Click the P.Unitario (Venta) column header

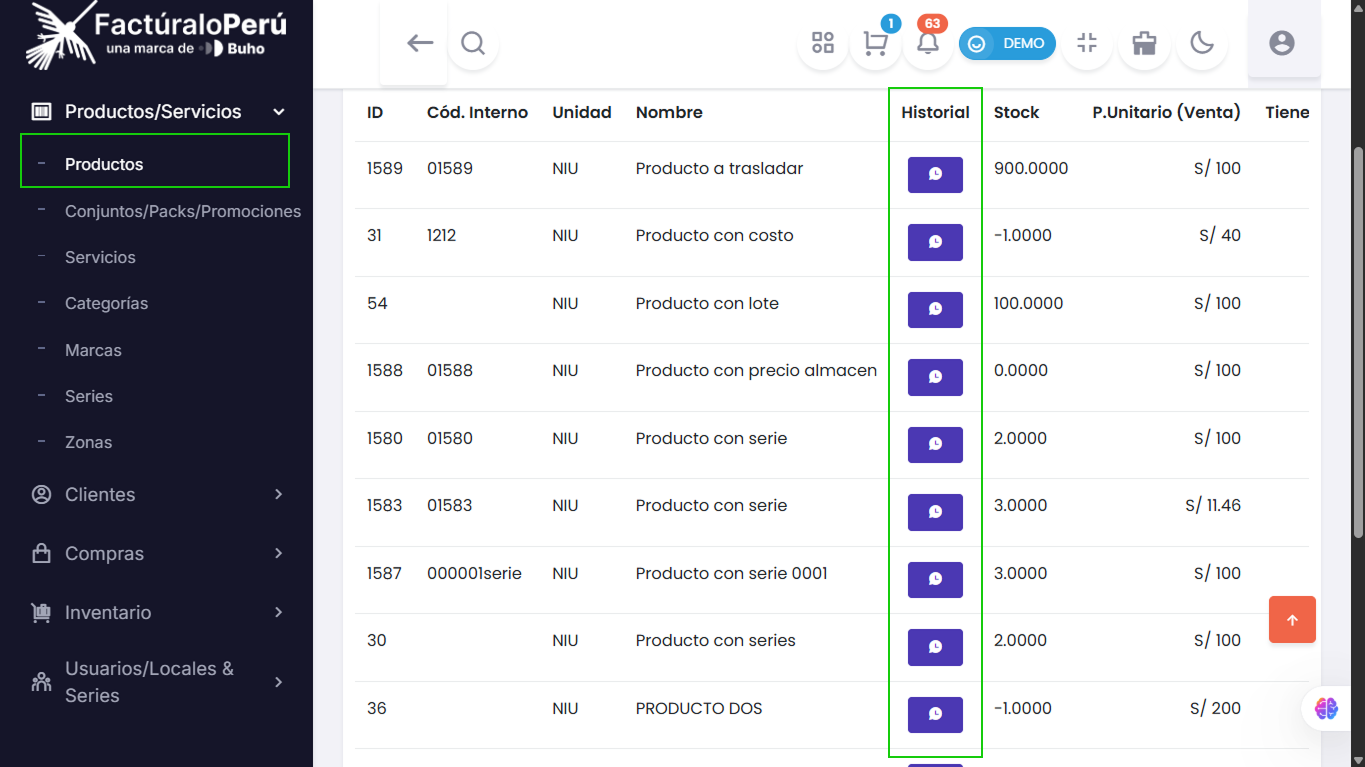1166,112
